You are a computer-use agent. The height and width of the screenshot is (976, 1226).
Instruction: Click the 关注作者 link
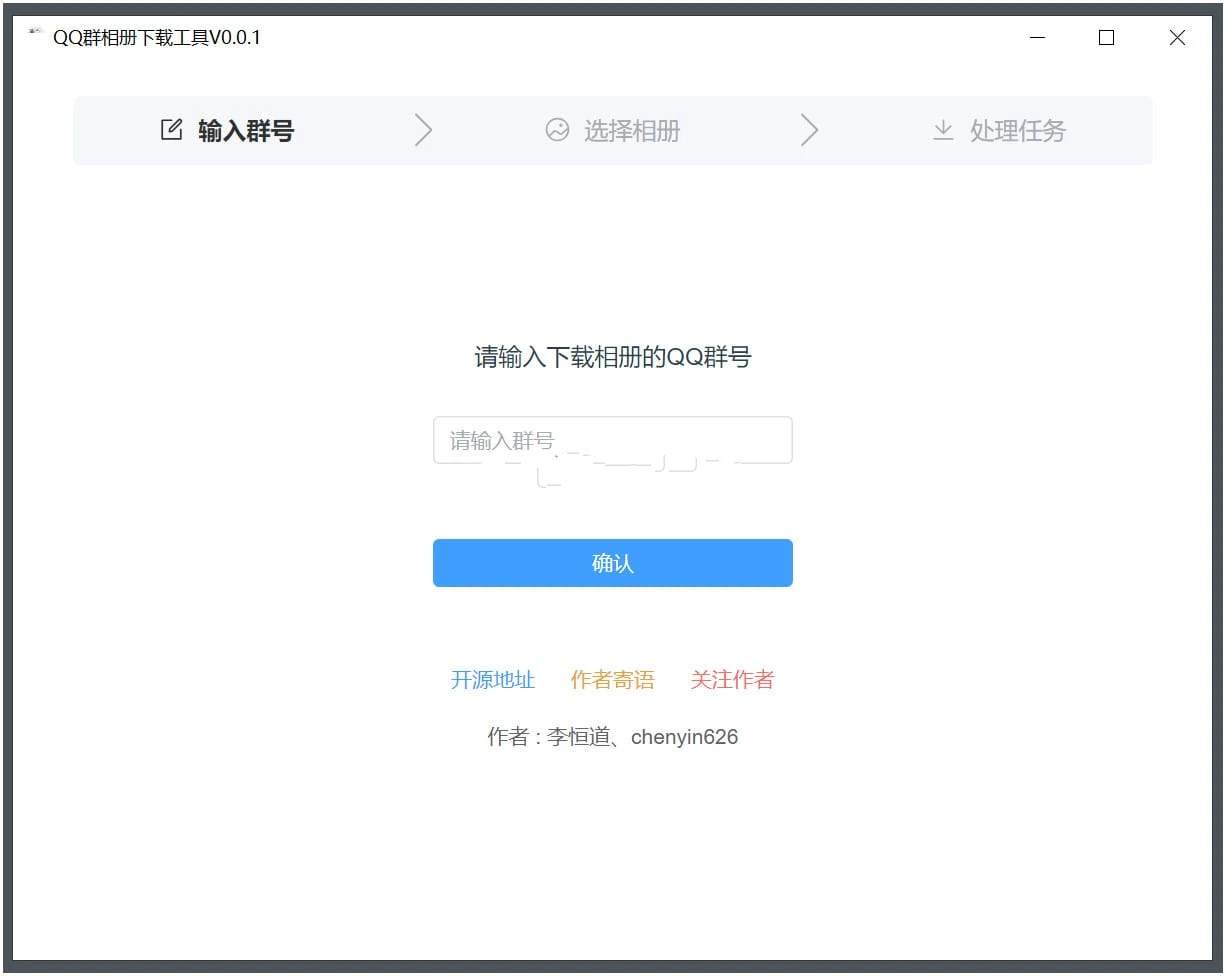732,679
